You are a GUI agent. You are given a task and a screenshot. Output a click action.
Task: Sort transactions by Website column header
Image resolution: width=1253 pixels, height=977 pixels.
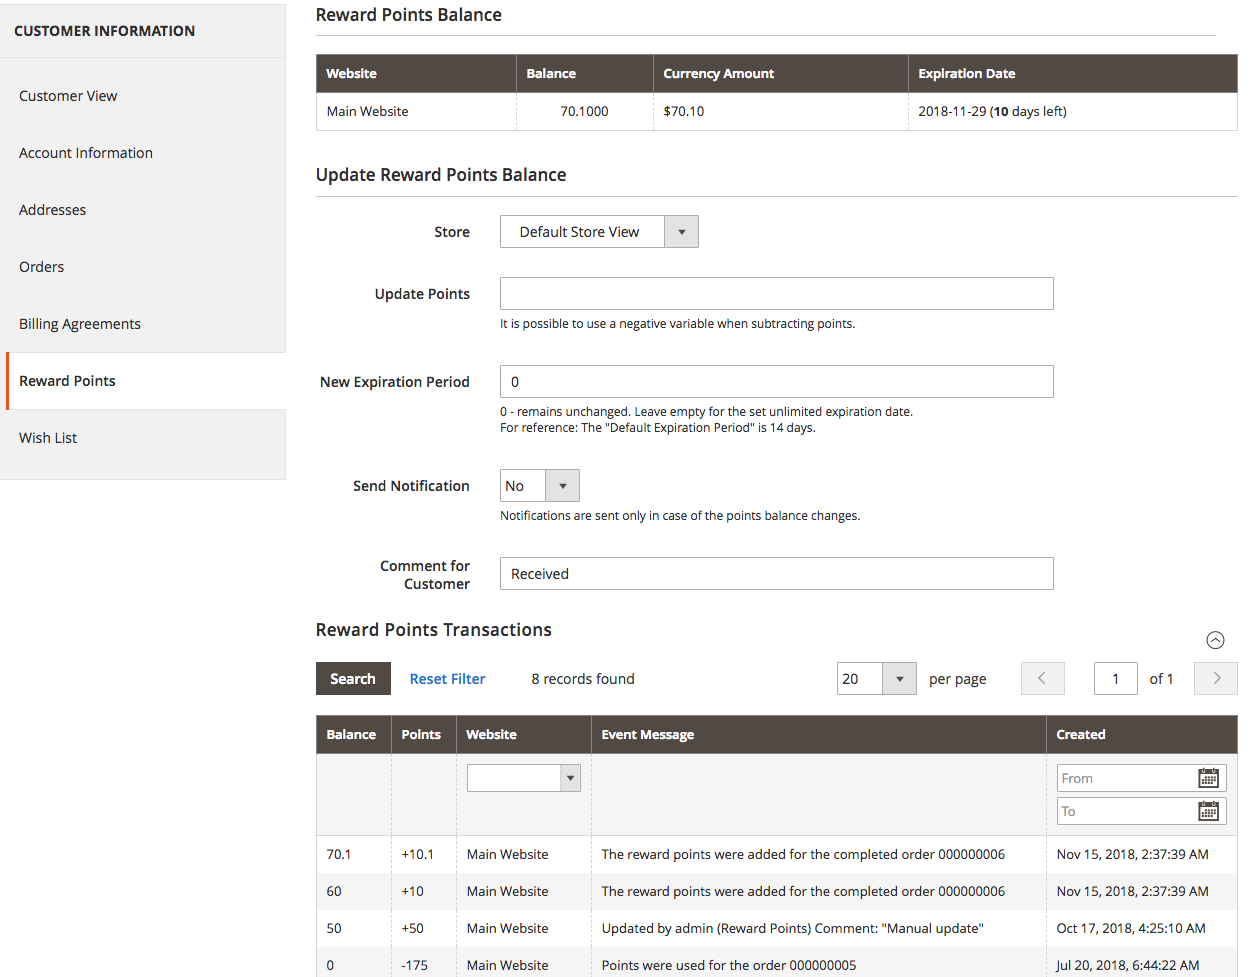point(523,734)
